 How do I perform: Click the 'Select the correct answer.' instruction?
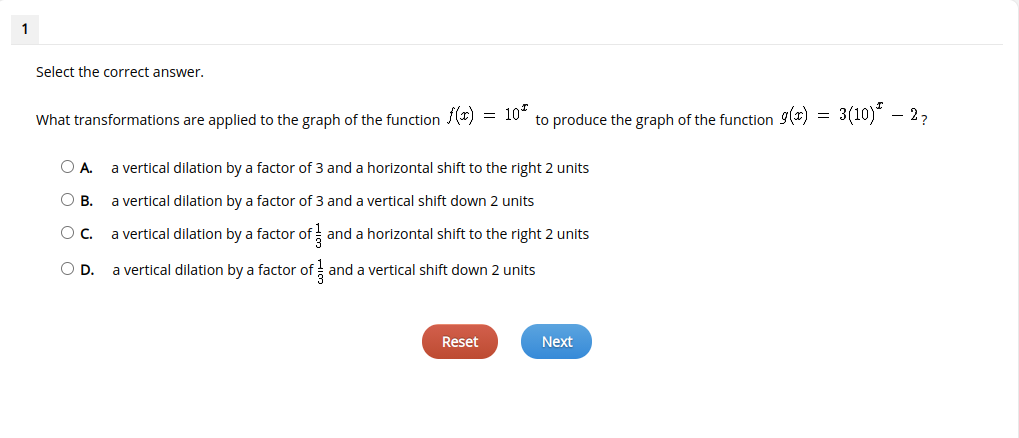(120, 72)
